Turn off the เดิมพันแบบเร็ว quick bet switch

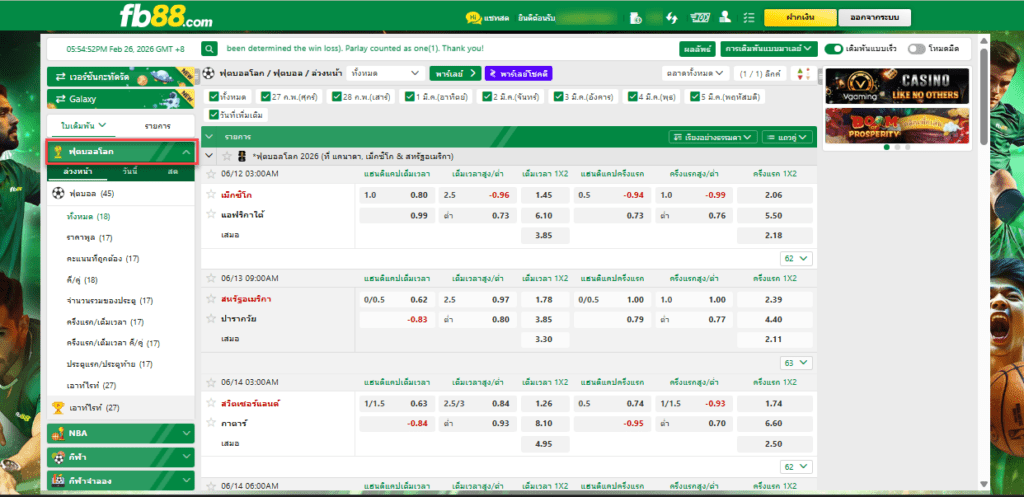pyautogui.click(x=833, y=49)
